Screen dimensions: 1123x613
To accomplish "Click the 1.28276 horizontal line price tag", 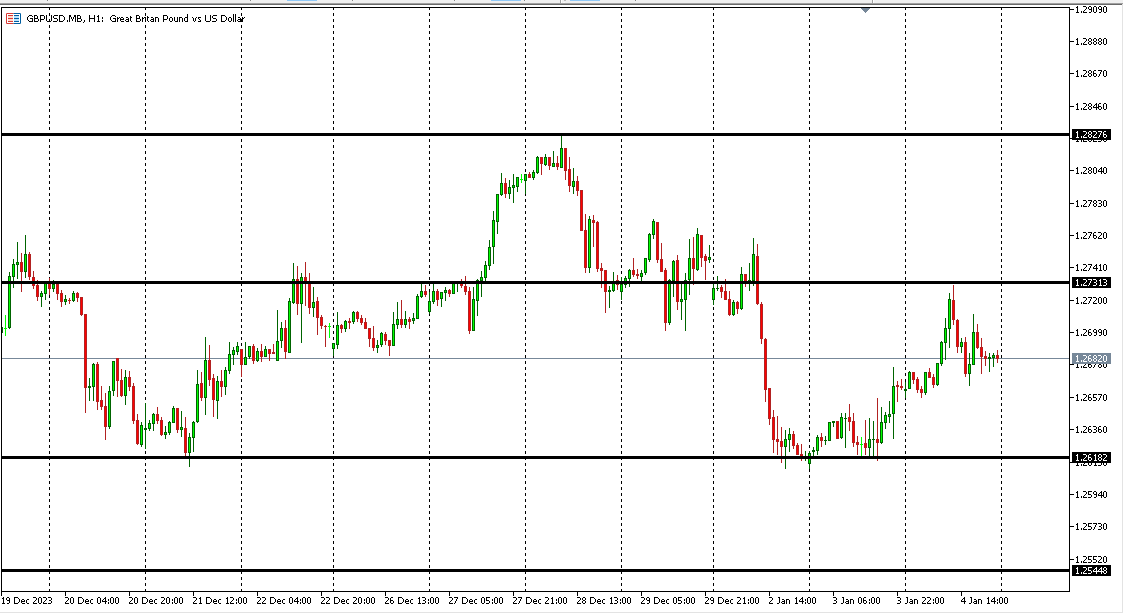I will pos(1091,135).
